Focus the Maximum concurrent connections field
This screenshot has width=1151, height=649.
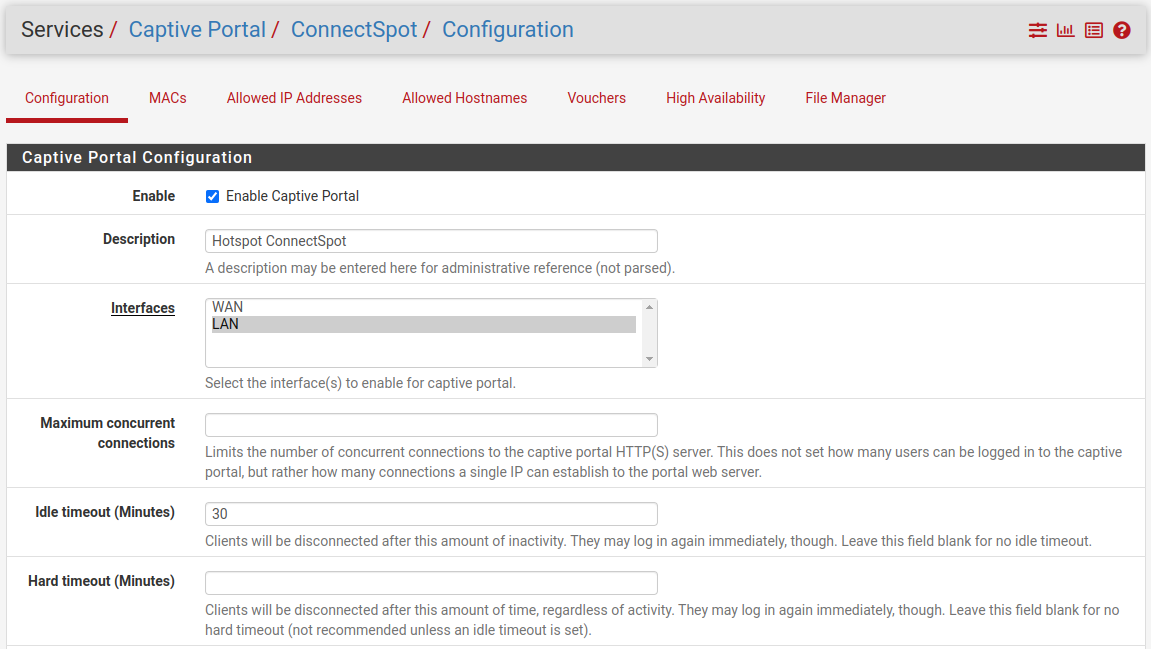[431, 425]
